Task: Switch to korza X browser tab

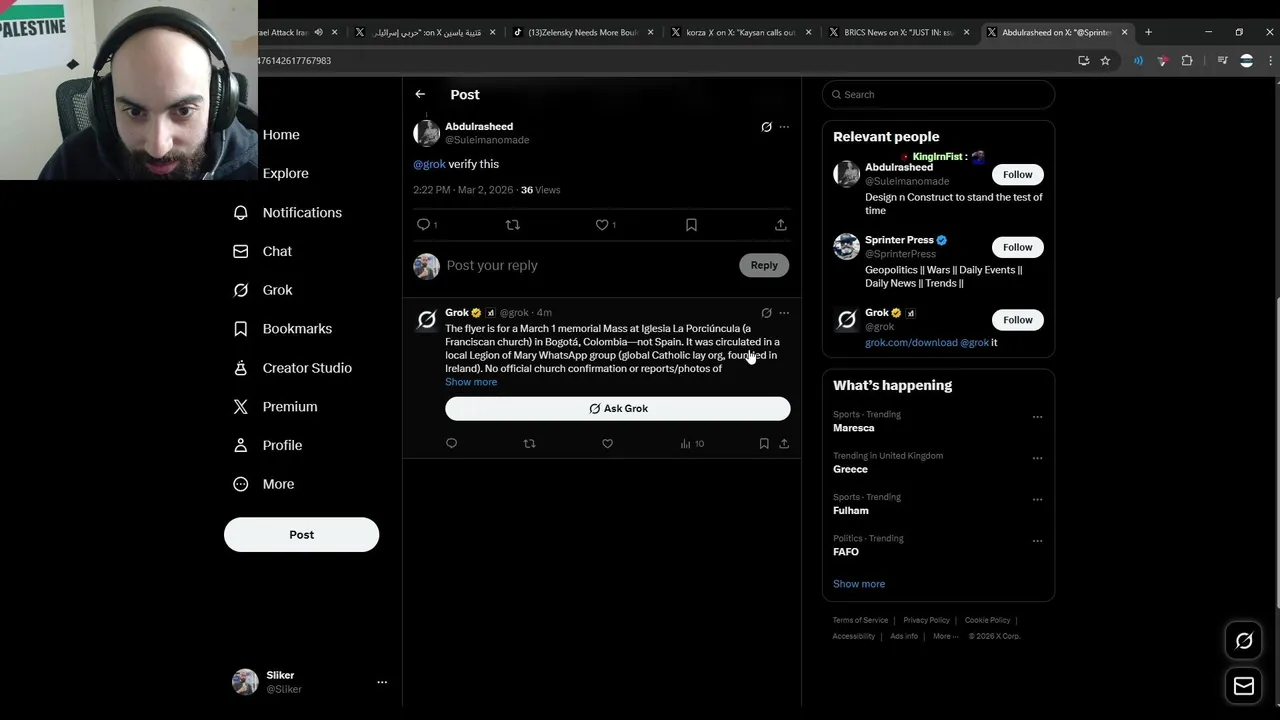Action: pyautogui.click(x=741, y=32)
